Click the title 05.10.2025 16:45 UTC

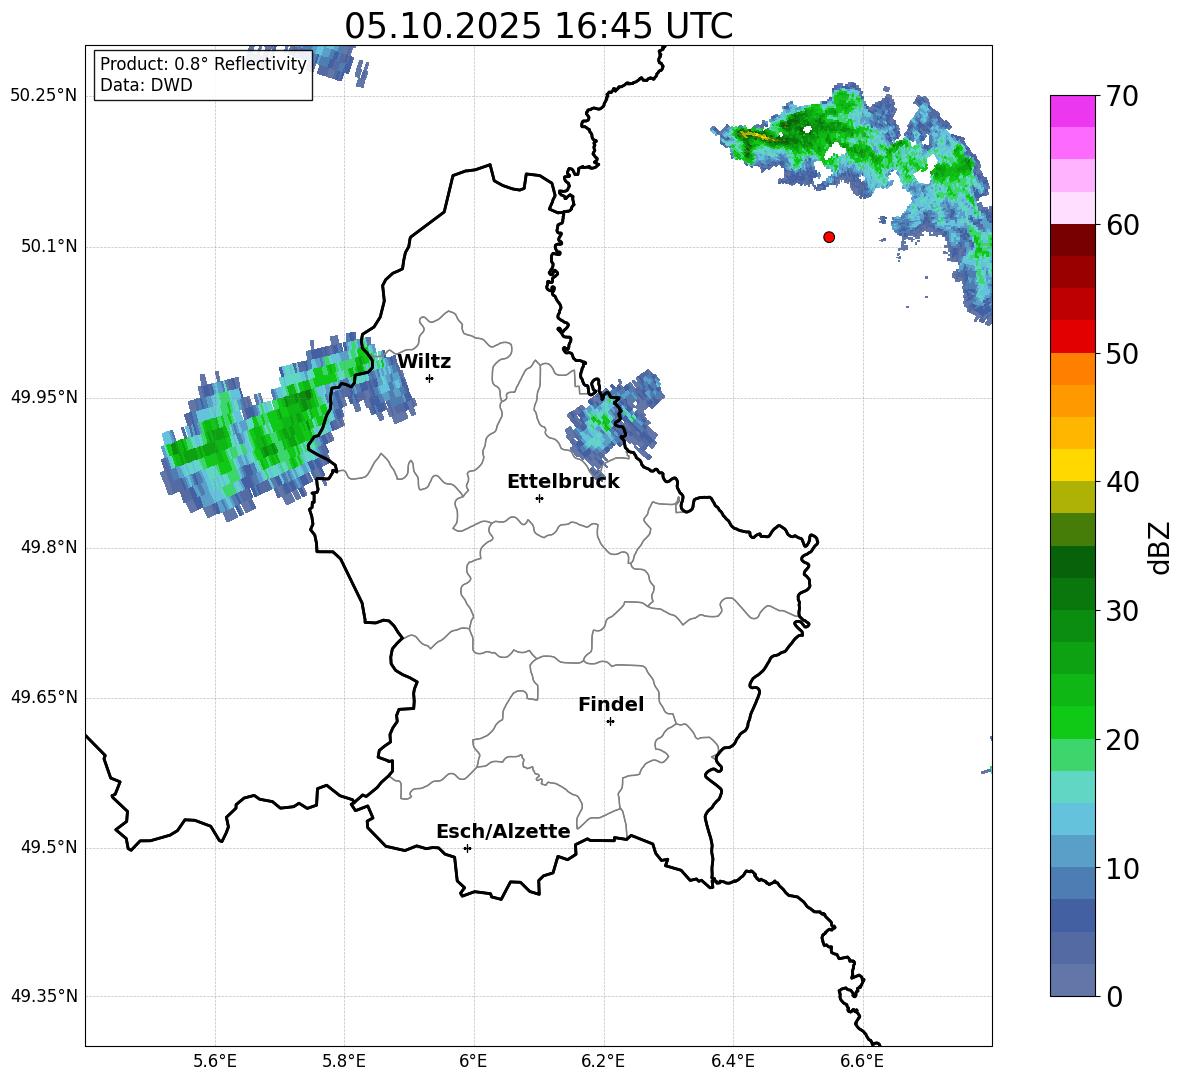point(539,26)
